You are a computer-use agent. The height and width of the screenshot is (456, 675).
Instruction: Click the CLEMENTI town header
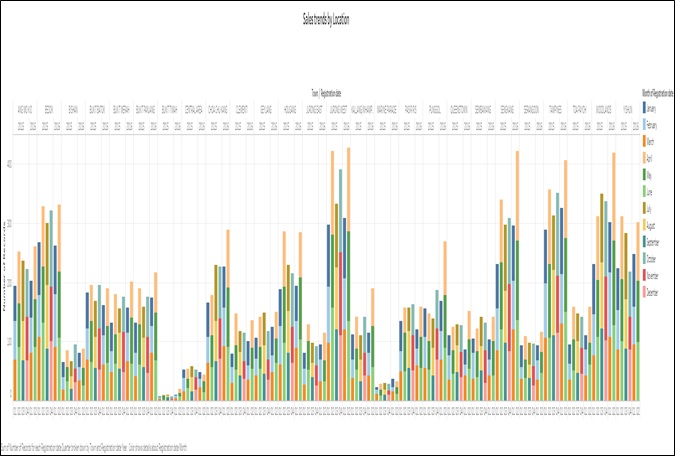point(242,110)
